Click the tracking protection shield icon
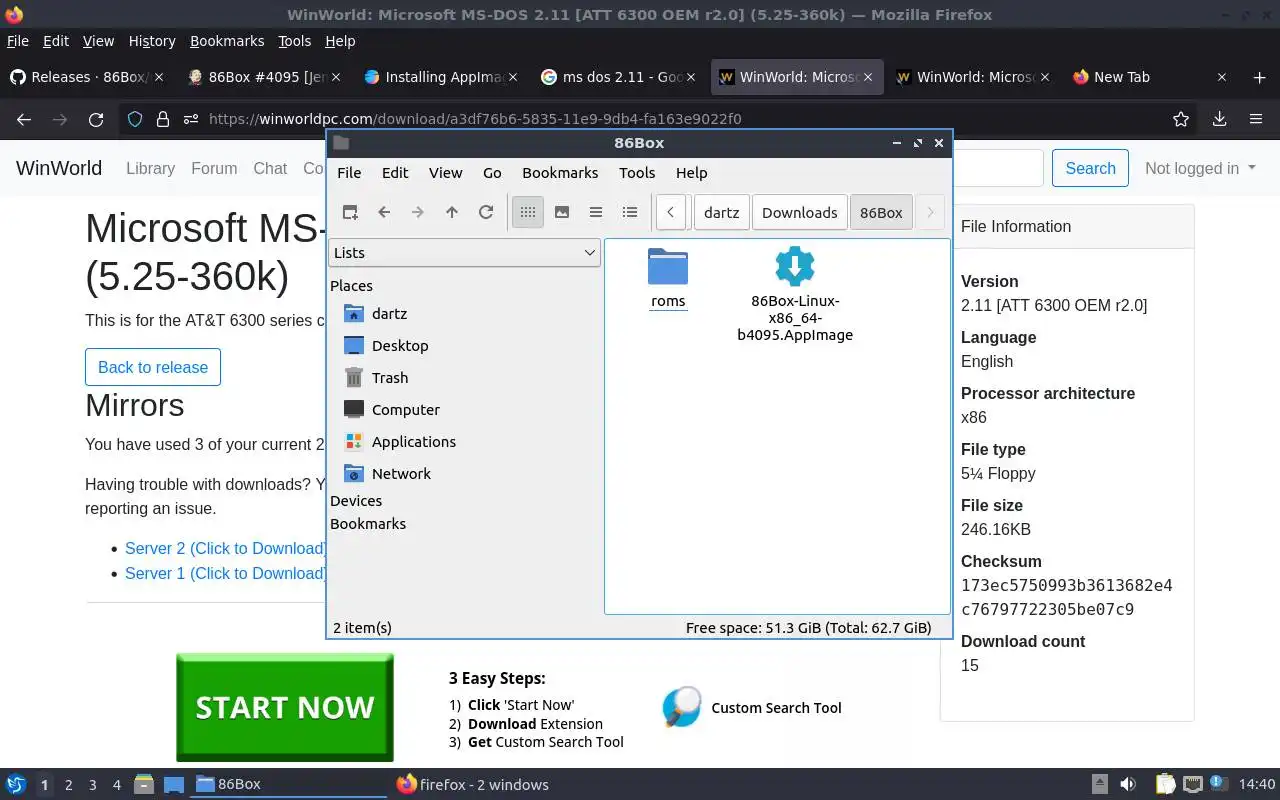This screenshot has width=1280, height=800. 135,119
